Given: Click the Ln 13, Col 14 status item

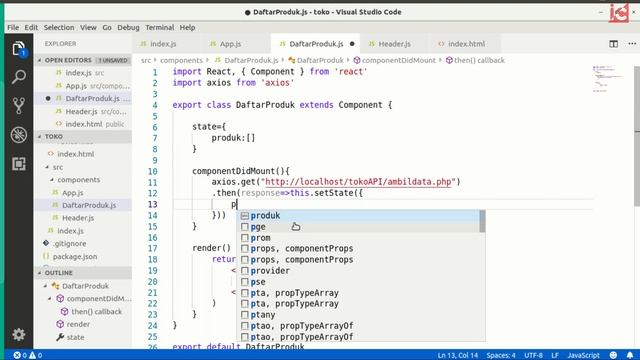Looking at the screenshot, I should pyautogui.click(x=458, y=355).
